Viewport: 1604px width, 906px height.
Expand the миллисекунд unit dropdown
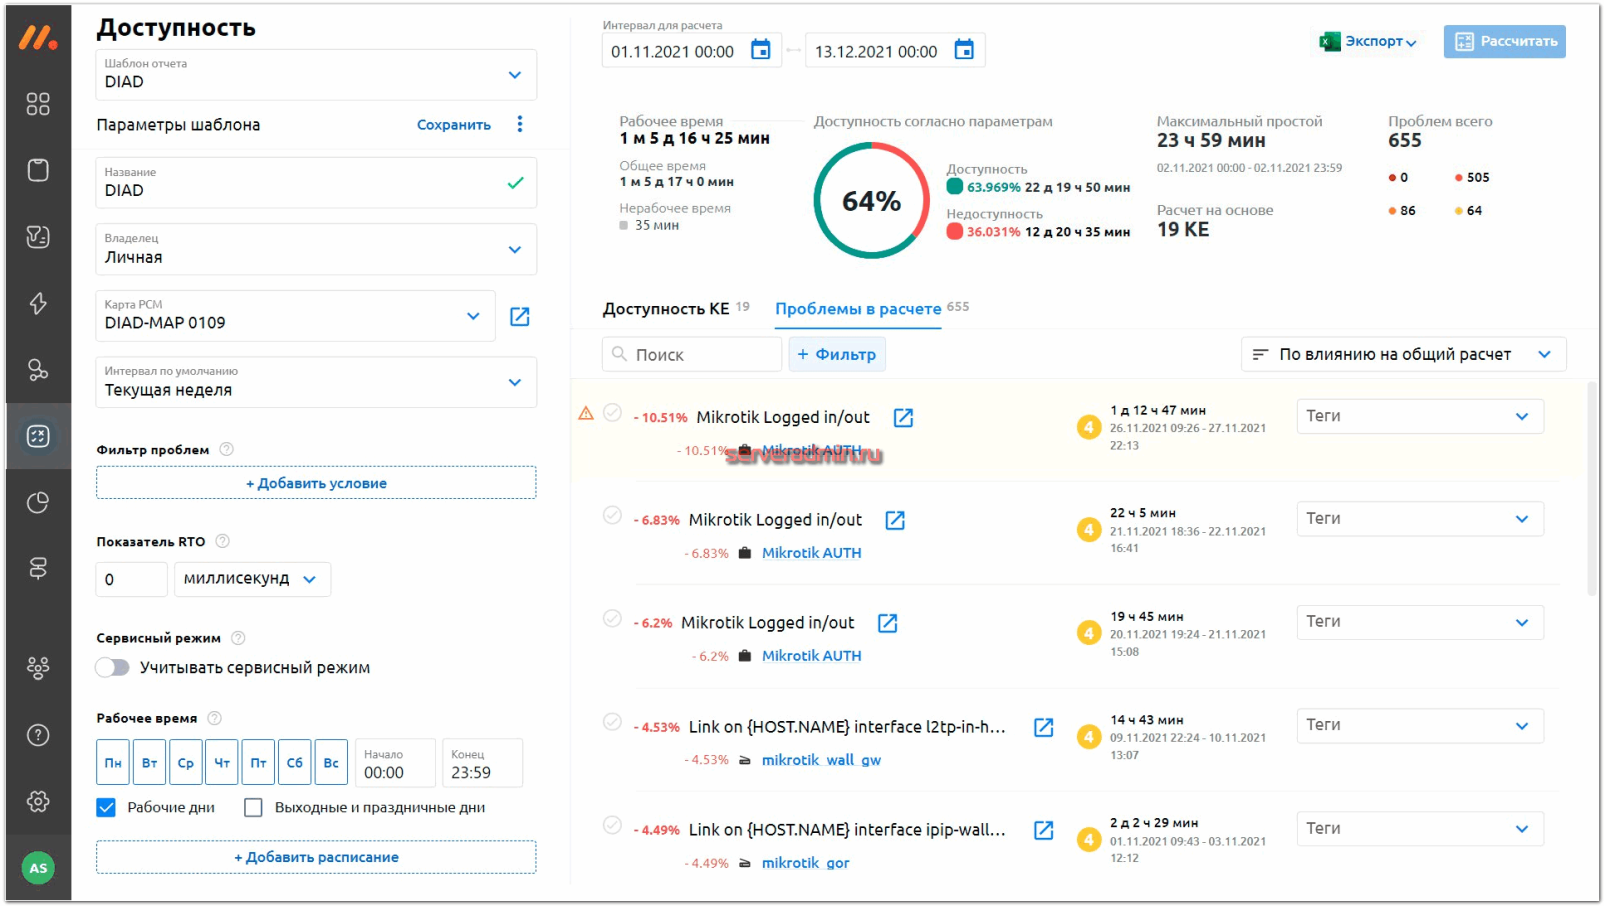(251, 579)
